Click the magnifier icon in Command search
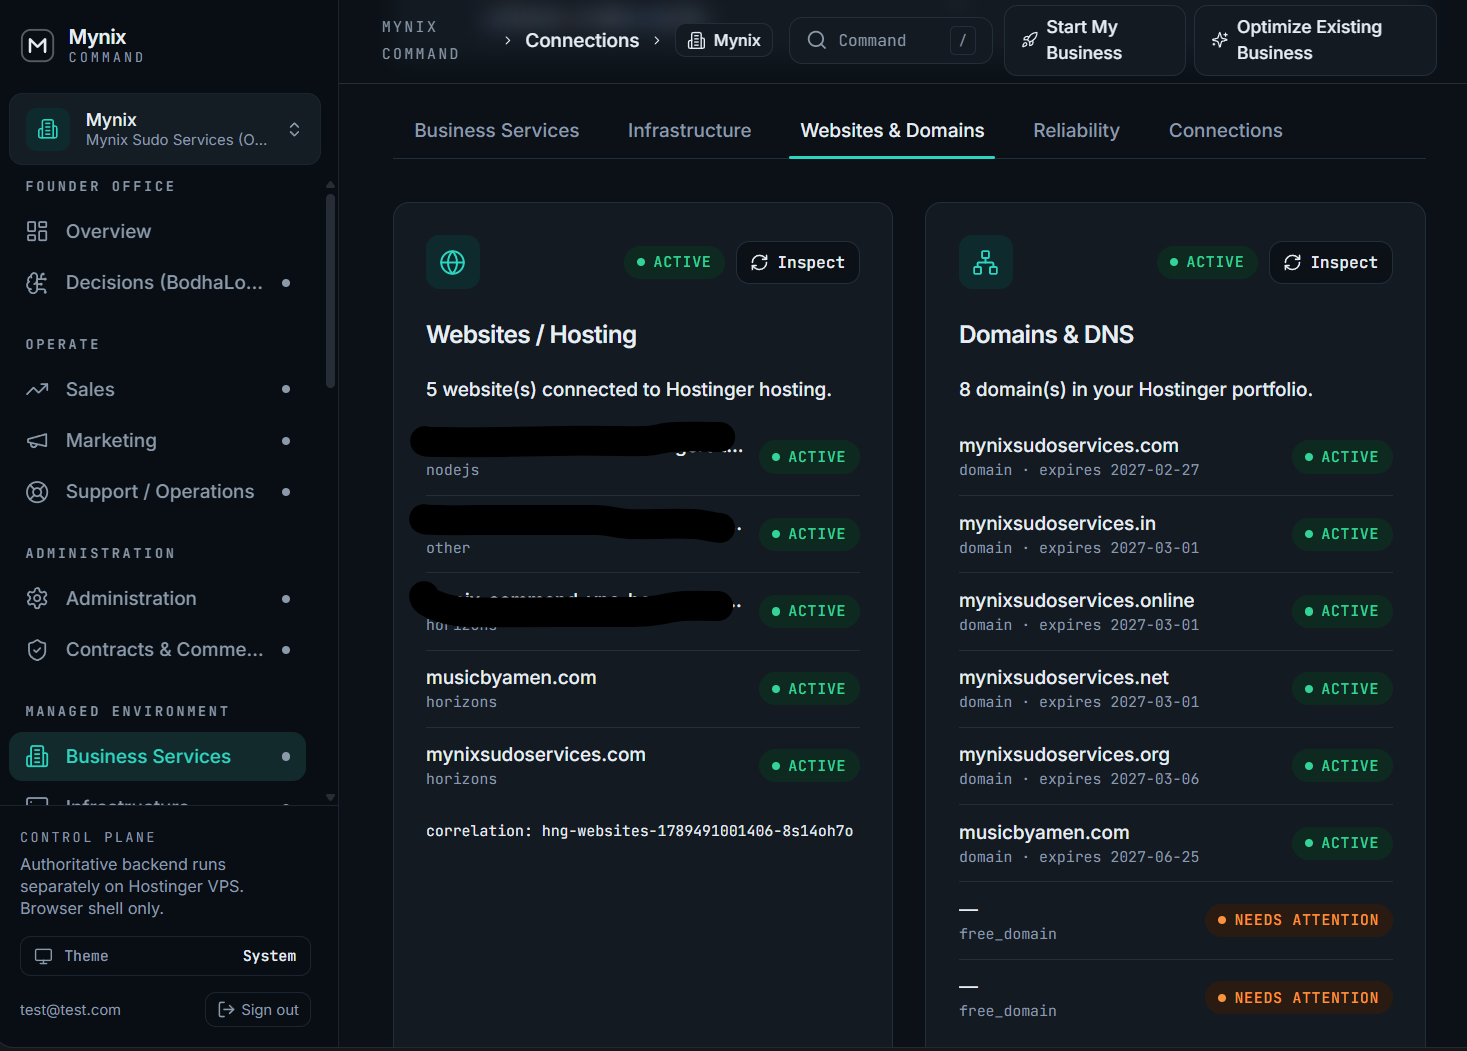The image size is (1467, 1051). point(817,40)
